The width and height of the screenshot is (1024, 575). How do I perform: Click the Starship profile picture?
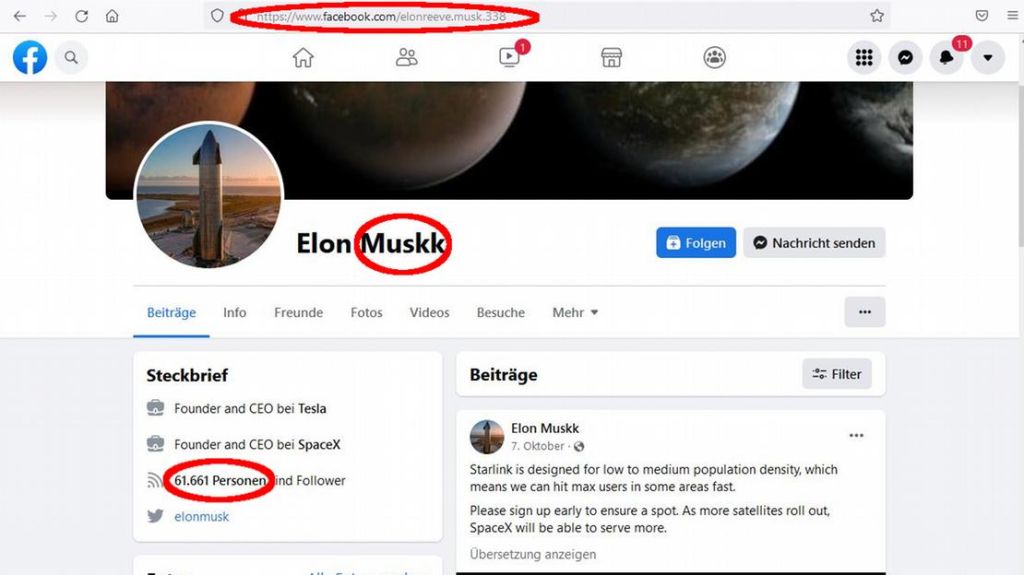tap(209, 195)
